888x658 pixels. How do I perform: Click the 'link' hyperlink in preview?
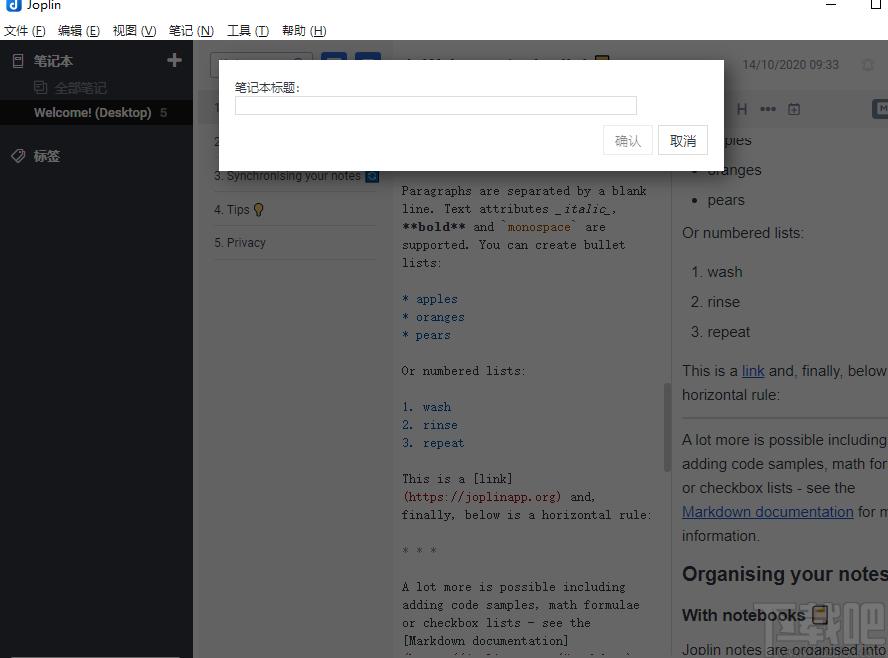click(x=753, y=371)
